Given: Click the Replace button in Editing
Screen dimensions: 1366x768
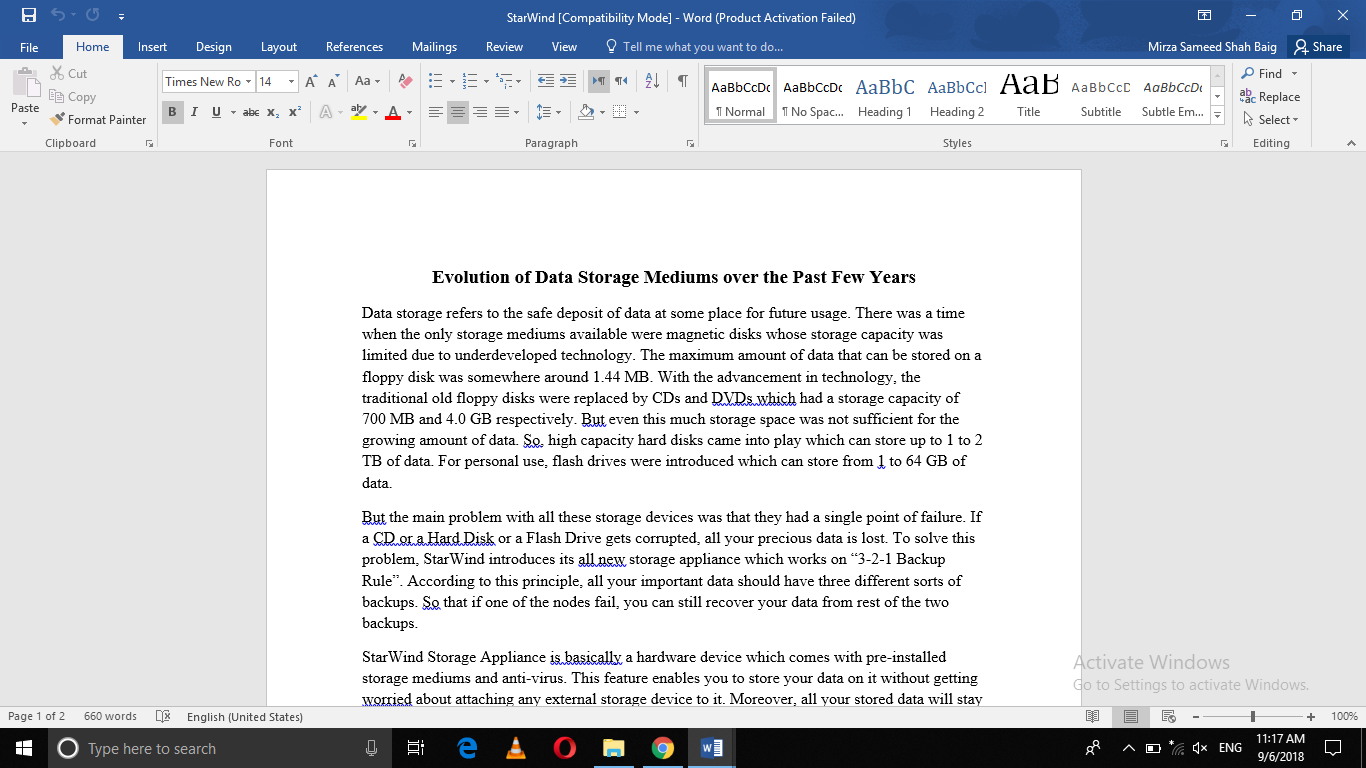Looking at the screenshot, I should (x=1270, y=97).
